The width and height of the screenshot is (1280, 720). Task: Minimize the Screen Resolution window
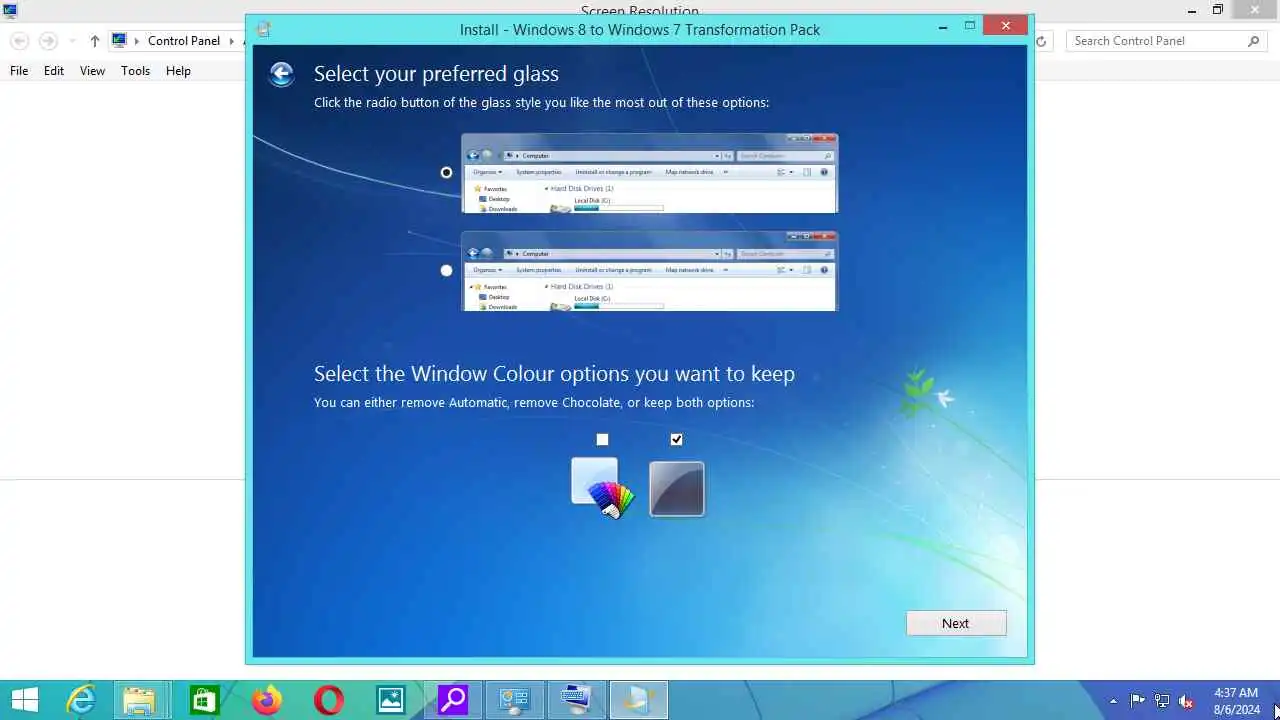coord(1192,10)
